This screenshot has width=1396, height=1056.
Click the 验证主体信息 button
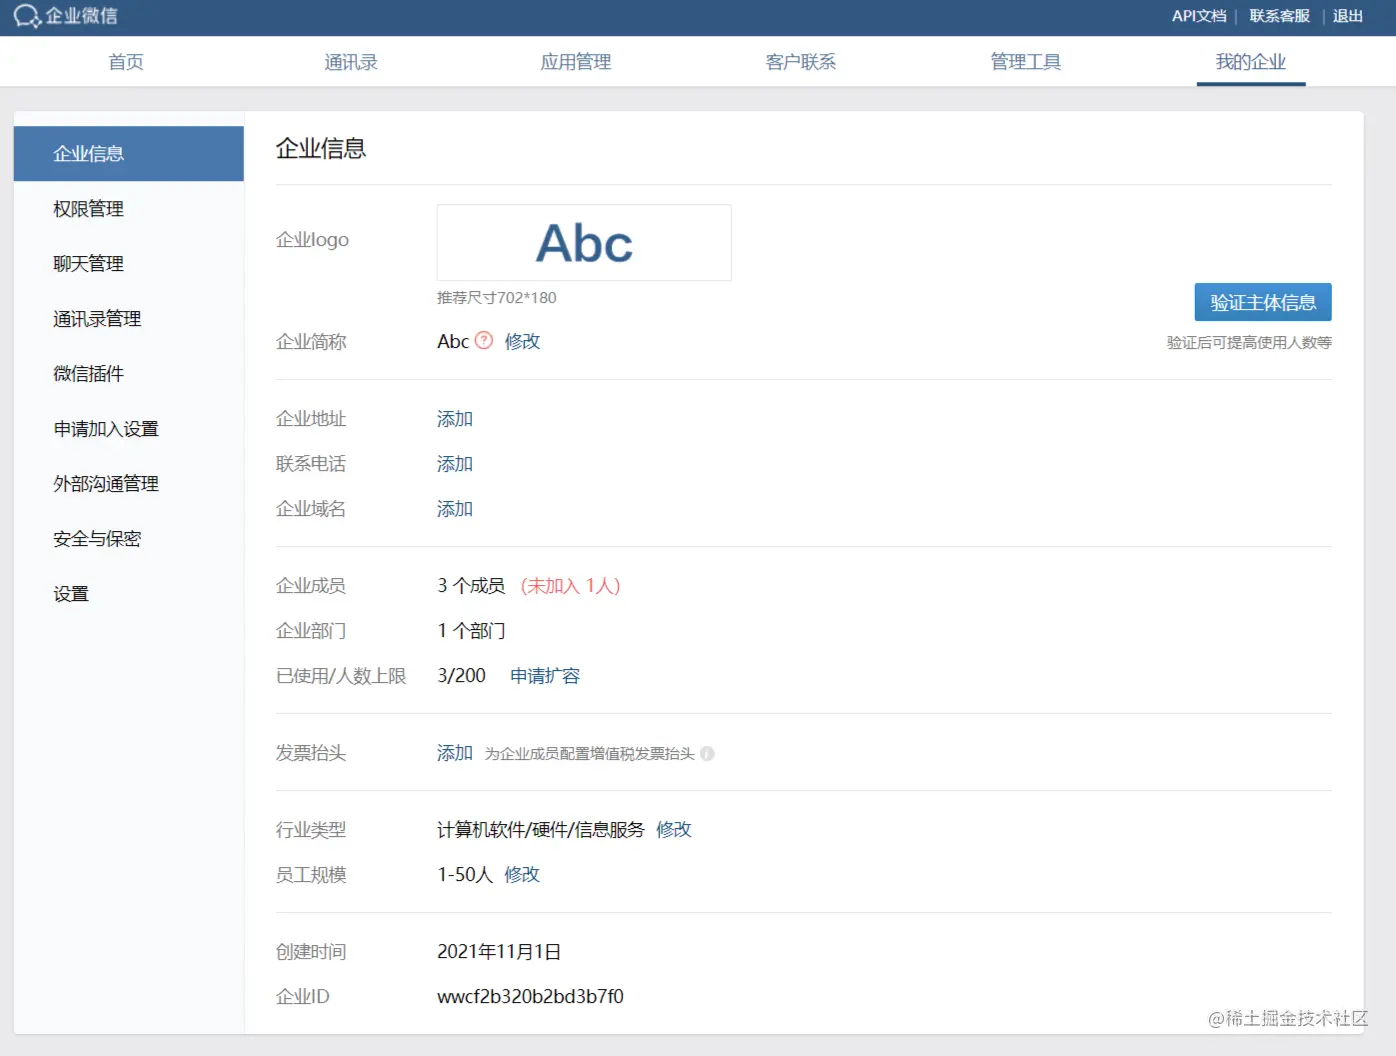pyautogui.click(x=1263, y=302)
